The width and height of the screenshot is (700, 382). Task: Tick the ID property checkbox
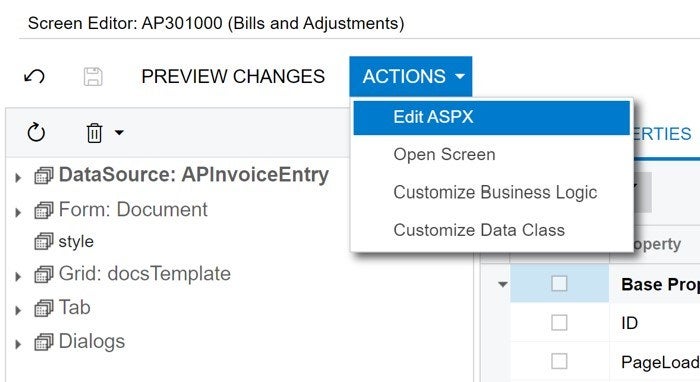pos(559,322)
